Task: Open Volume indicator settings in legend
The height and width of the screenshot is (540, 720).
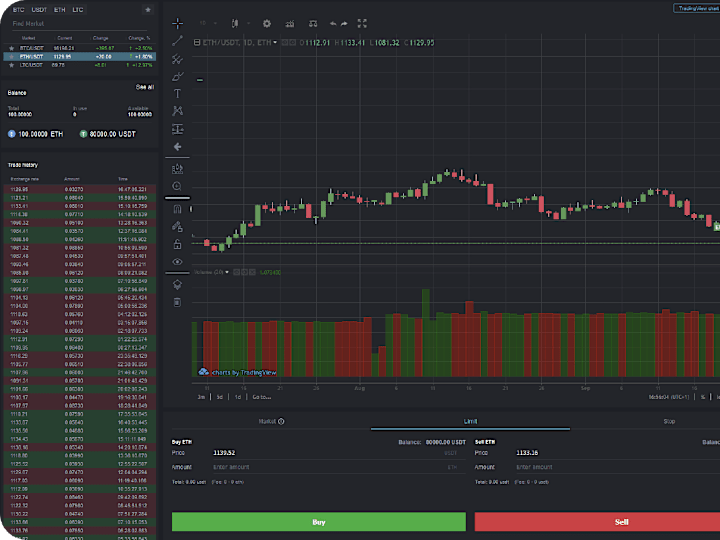Action: tap(244, 272)
